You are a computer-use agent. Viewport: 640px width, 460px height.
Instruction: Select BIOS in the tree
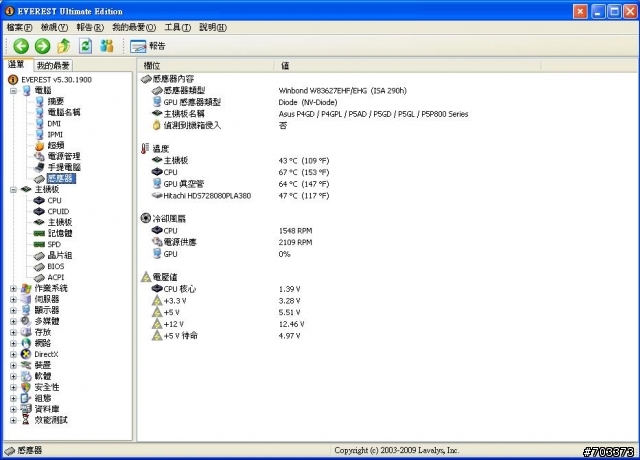[56, 267]
